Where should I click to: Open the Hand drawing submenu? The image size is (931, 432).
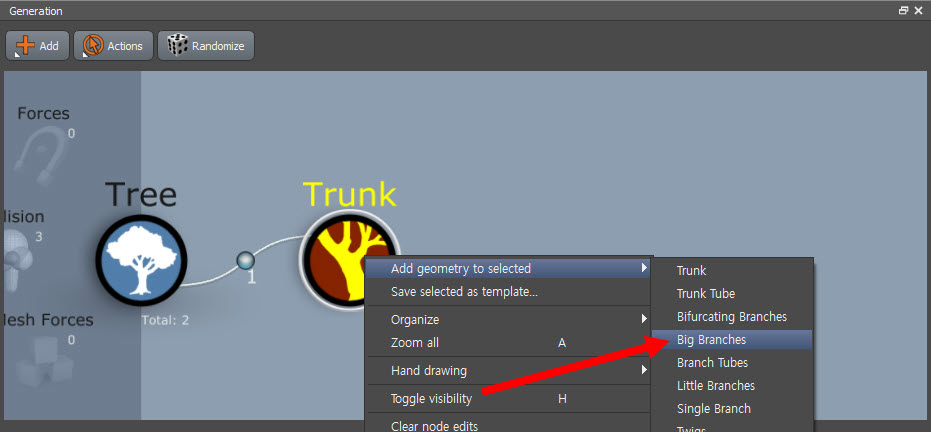508,371
